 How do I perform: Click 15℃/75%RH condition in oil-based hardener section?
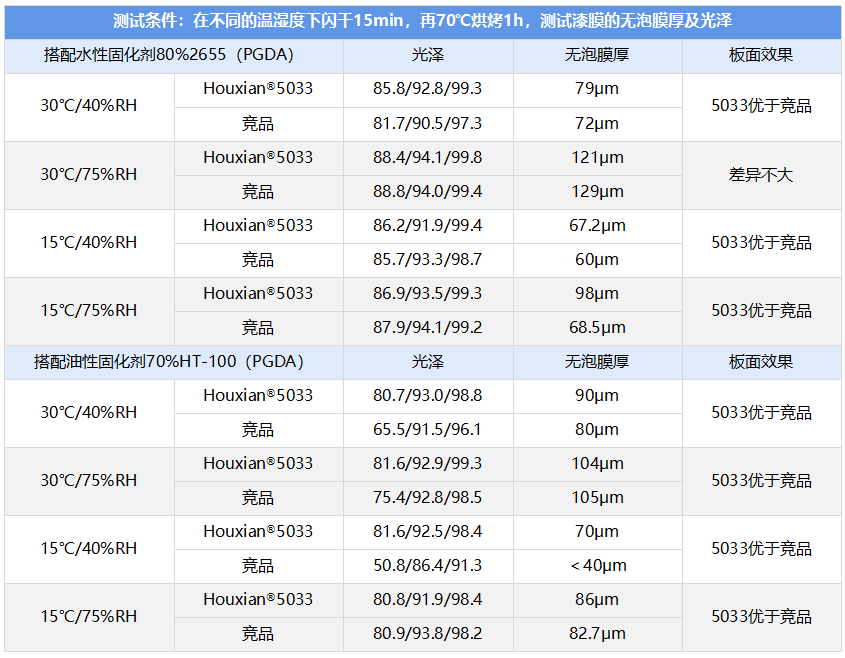click(89, 617)
